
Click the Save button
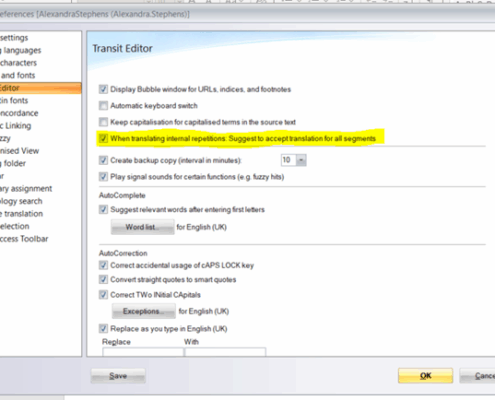point(118,376)
